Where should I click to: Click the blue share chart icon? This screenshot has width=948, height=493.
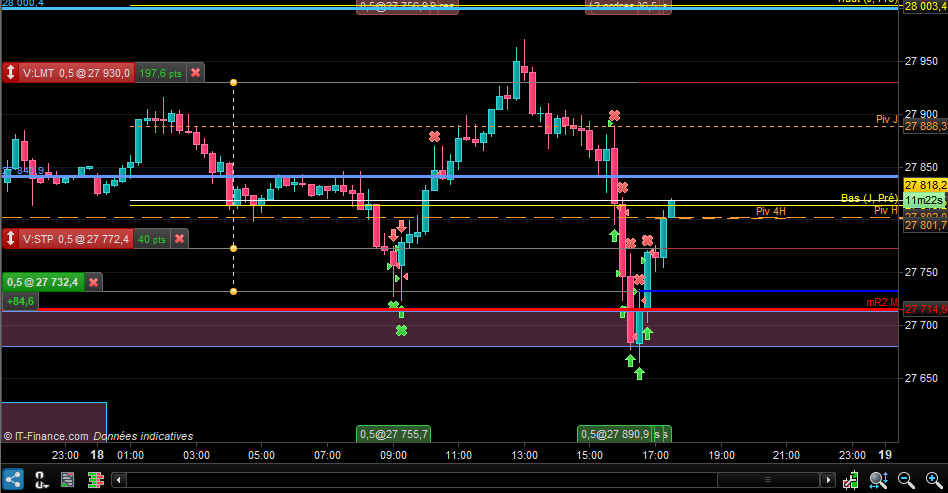[x=13, y=480]
